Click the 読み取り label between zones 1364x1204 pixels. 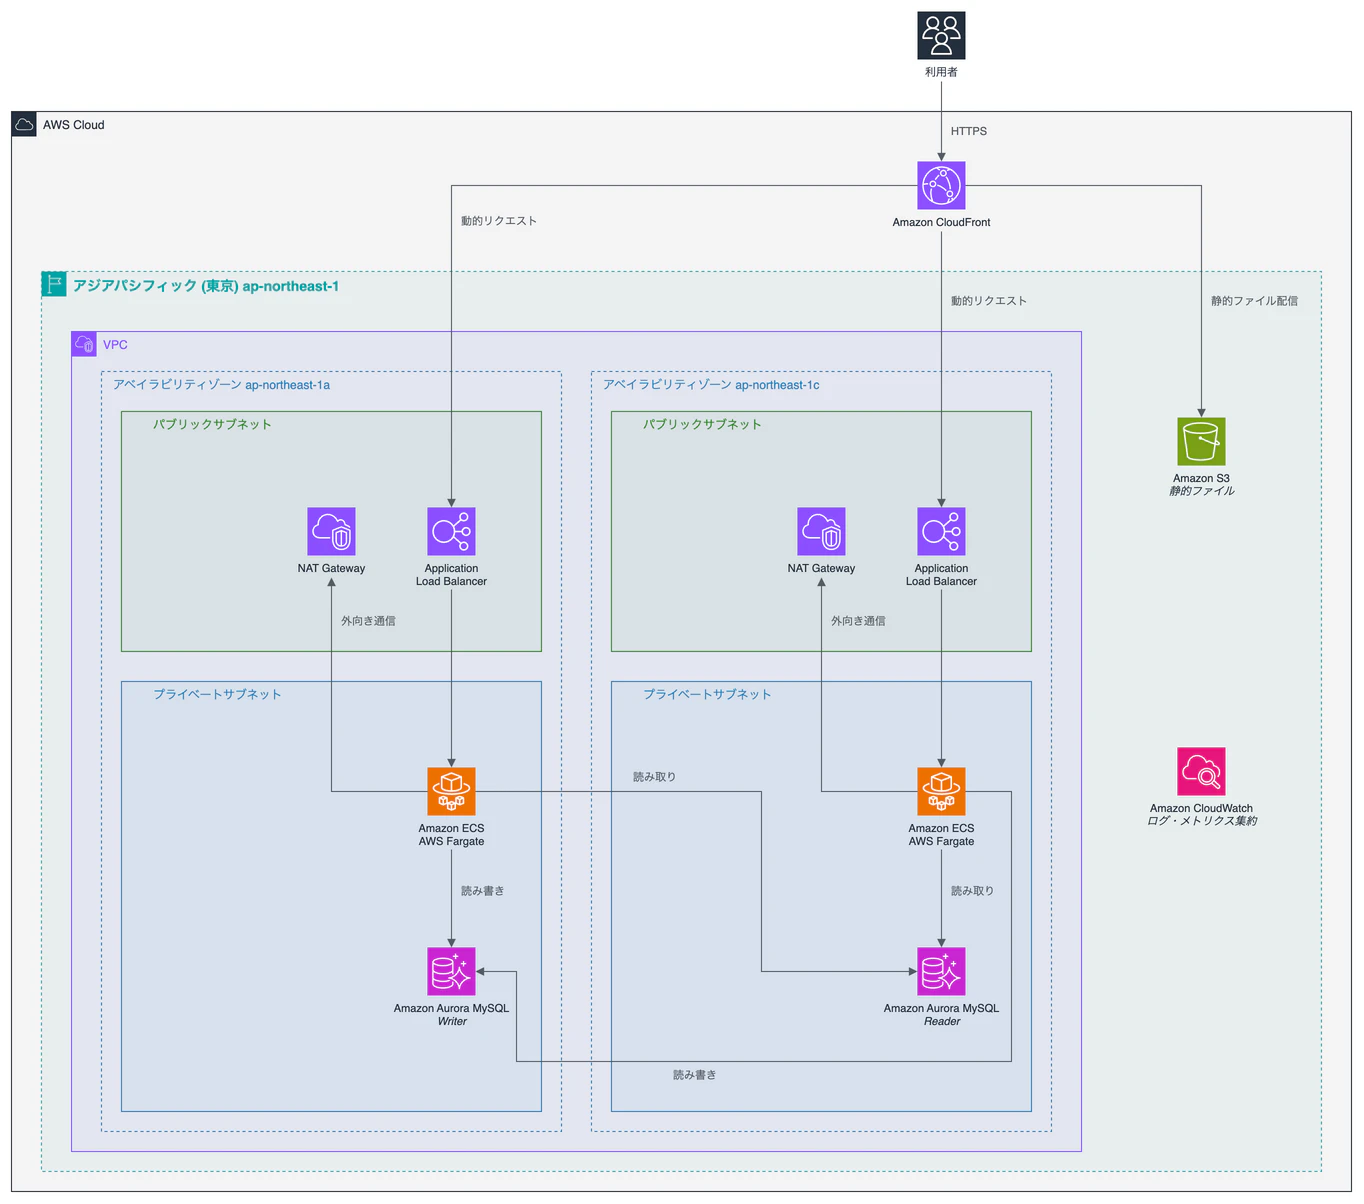(x=654, y=777)
